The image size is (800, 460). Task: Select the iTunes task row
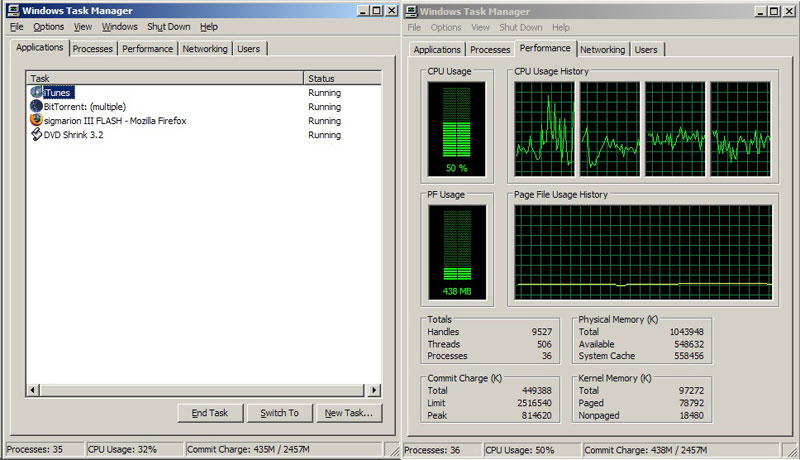pyautogui.click(x=204, y=92)
